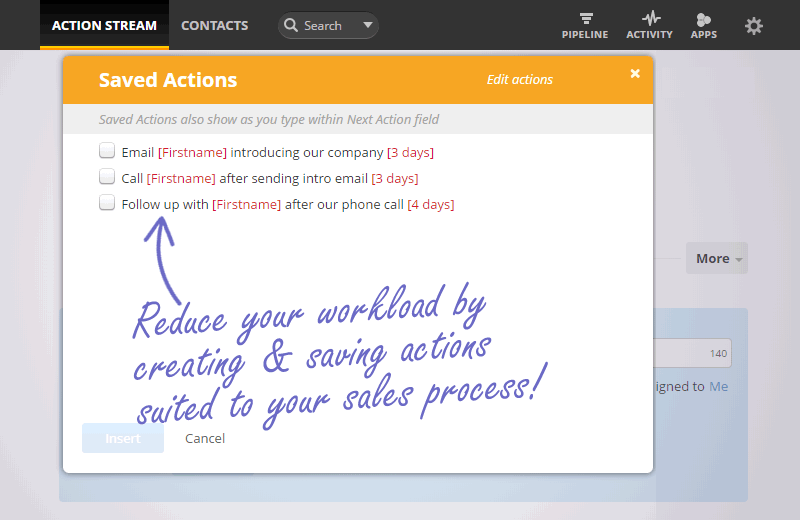Viewport: 800px width, 520px height.
Task: Click the '[3 days]' tag on Email action
Action: coord(410,153)
